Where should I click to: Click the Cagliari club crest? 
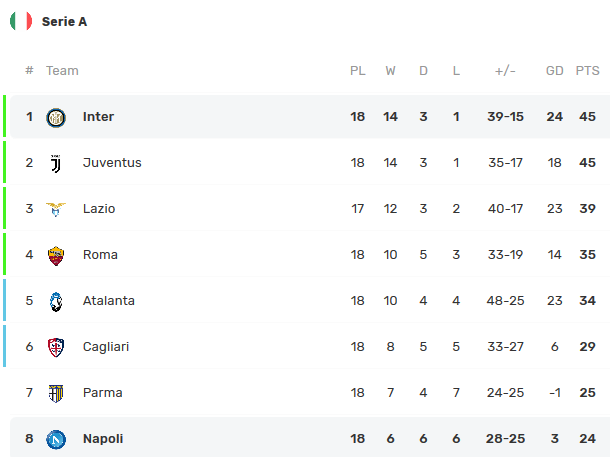[x=56, y=347]
